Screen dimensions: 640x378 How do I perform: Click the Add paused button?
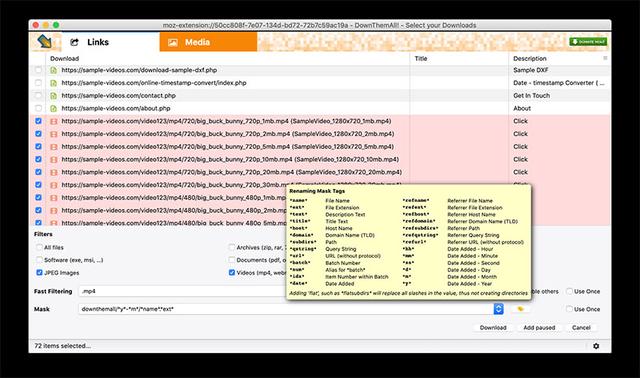[x=539, y=327]
